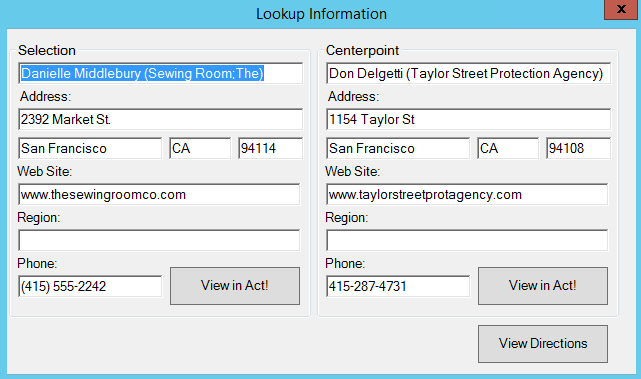Click website field www.taylorstreetprotagency.com
Image resolution: width=641 pixels, height=379 pixels.
click(467, 194)
